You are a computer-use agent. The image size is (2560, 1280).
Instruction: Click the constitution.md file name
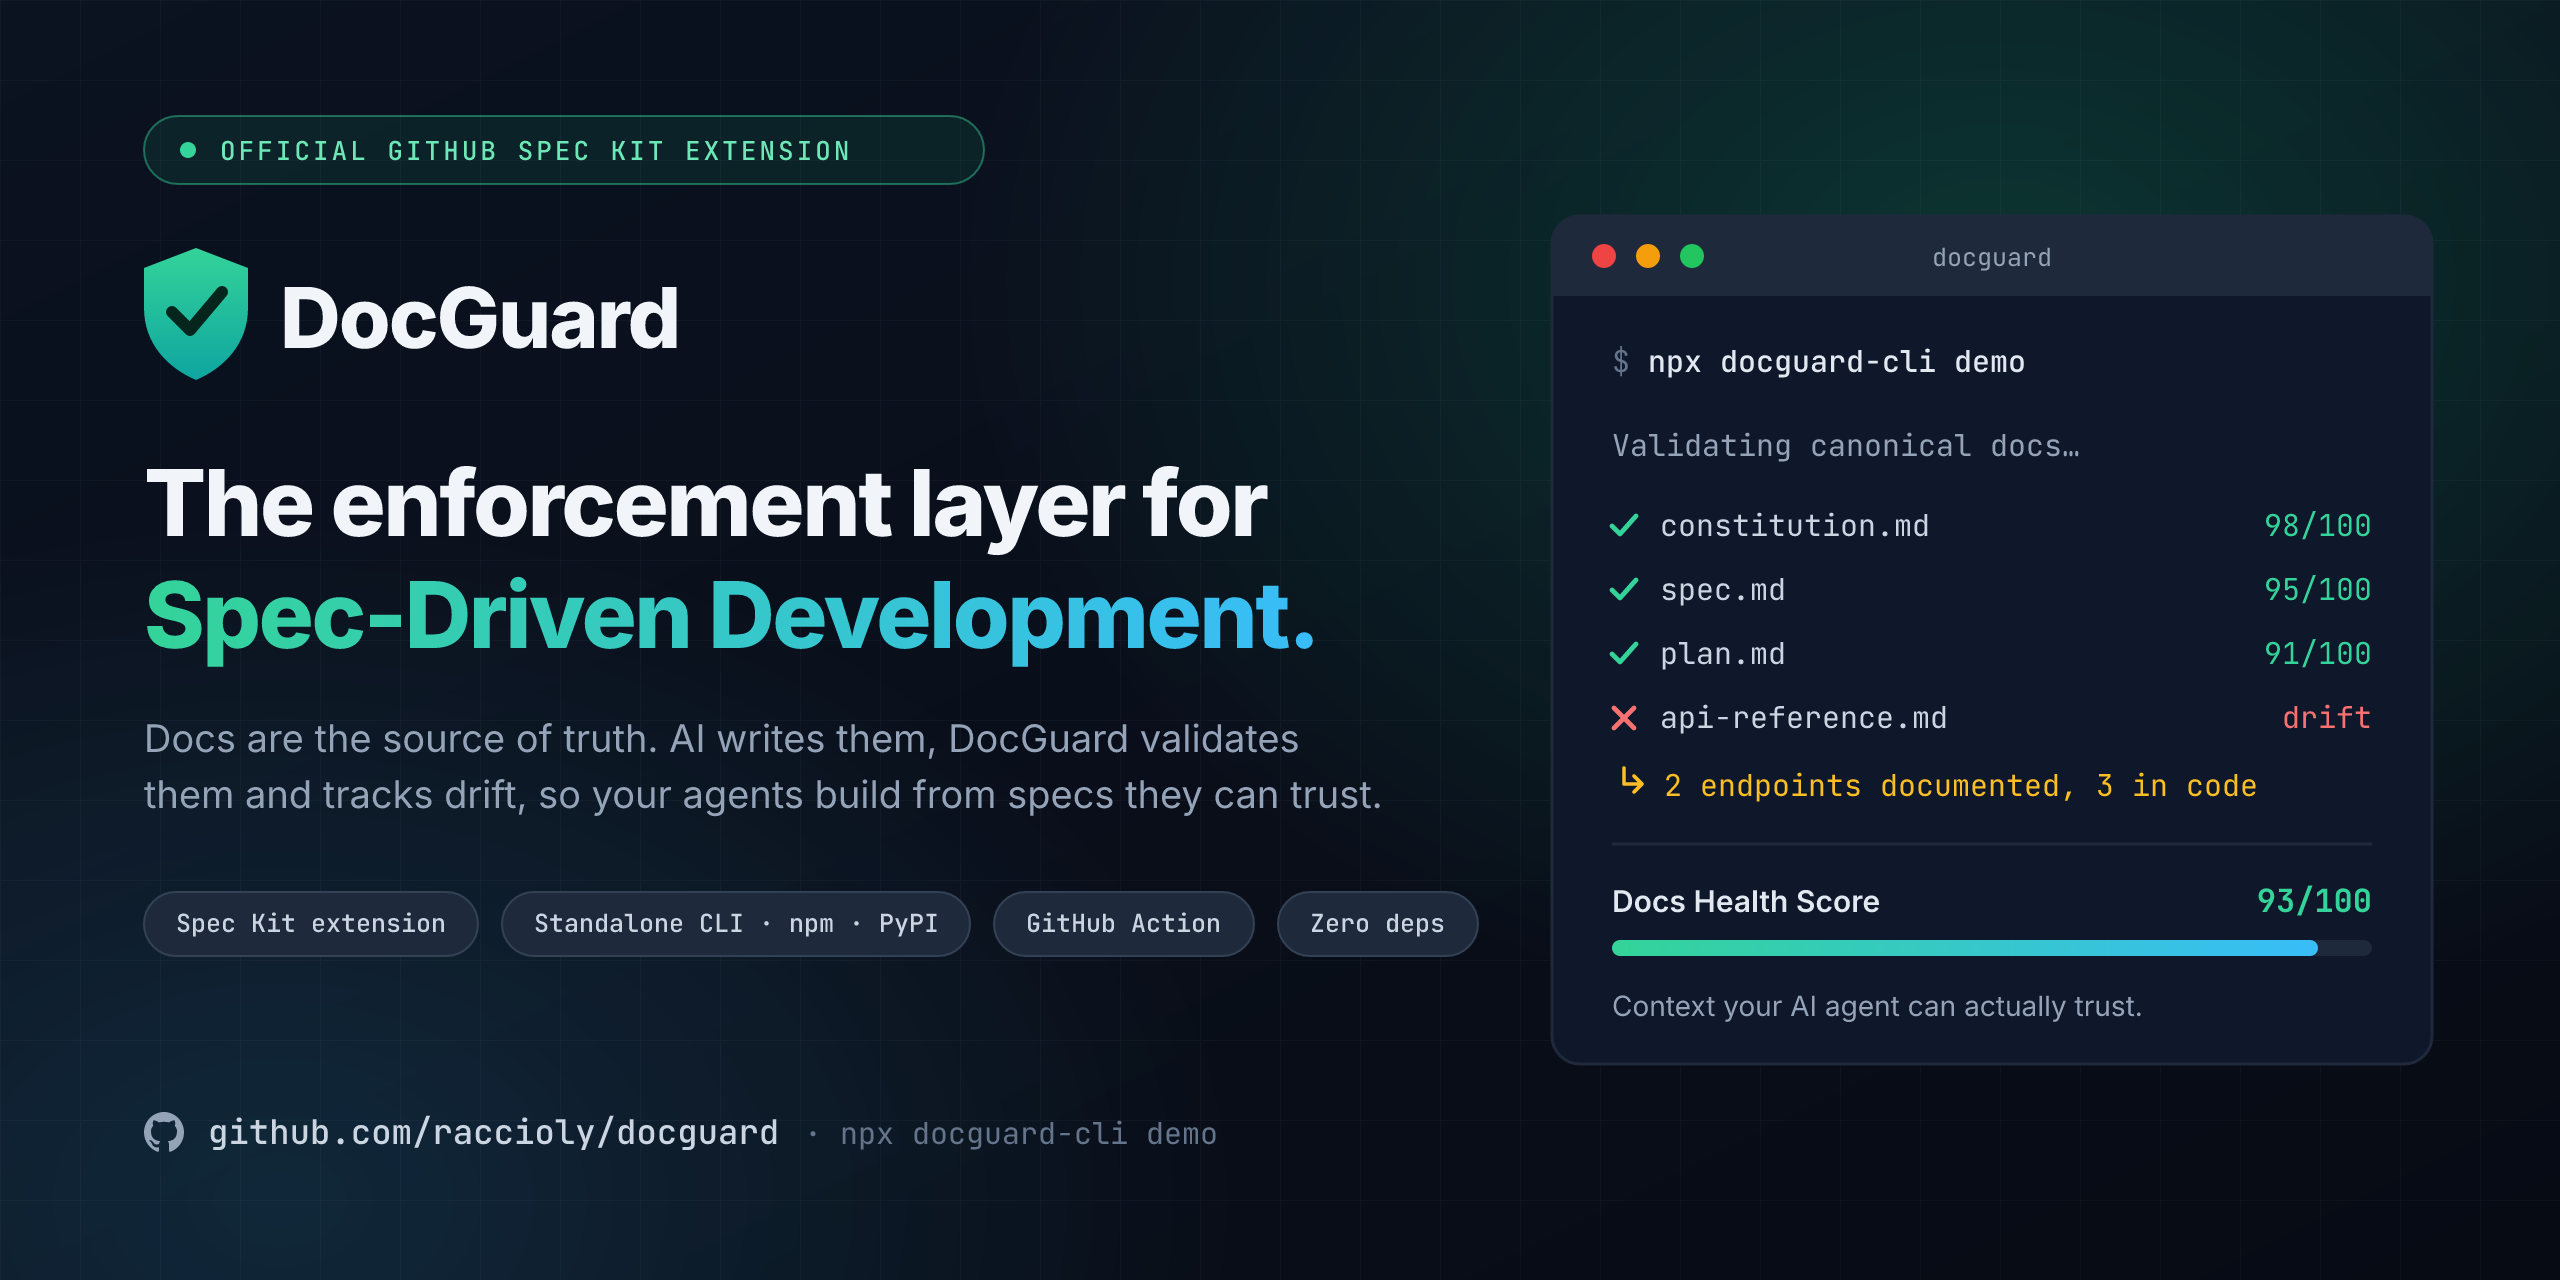coord(1795,526)
